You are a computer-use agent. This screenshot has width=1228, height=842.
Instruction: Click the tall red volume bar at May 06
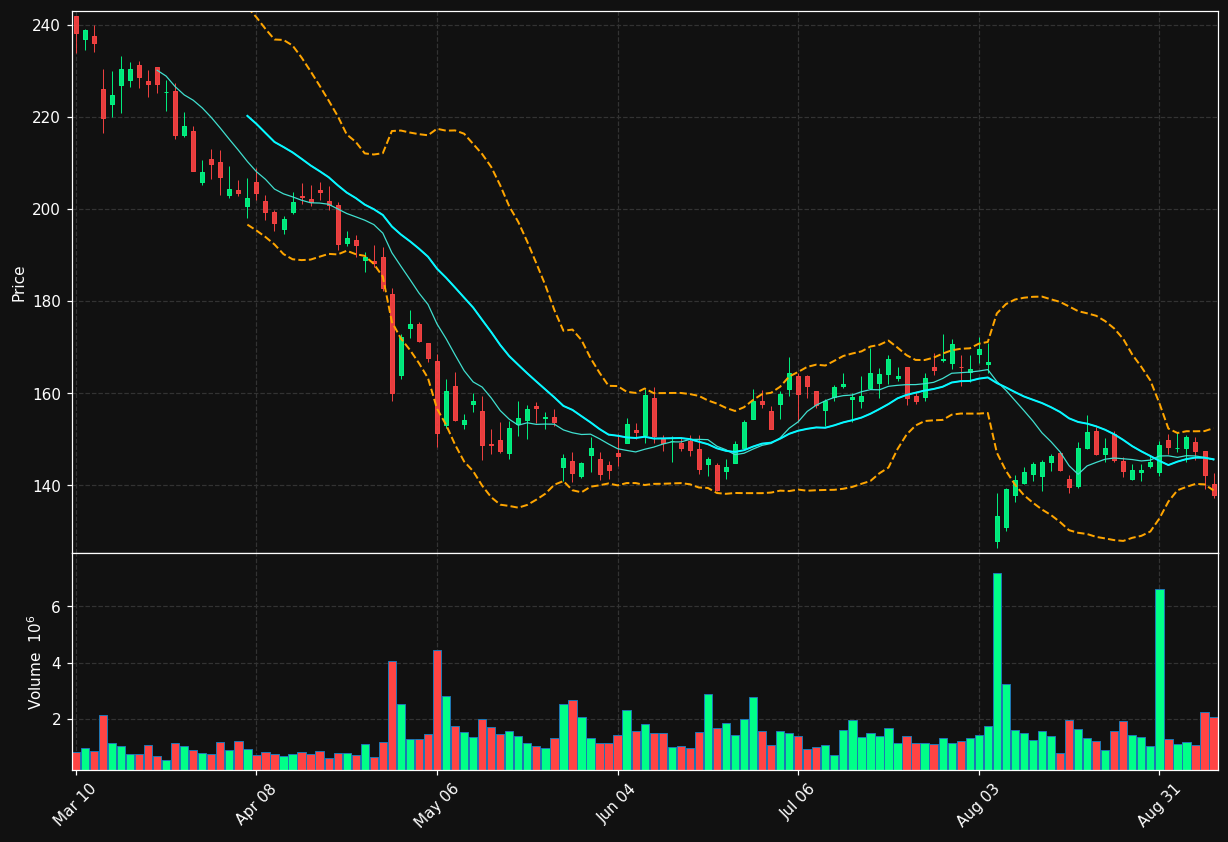[x=437, y=710]
